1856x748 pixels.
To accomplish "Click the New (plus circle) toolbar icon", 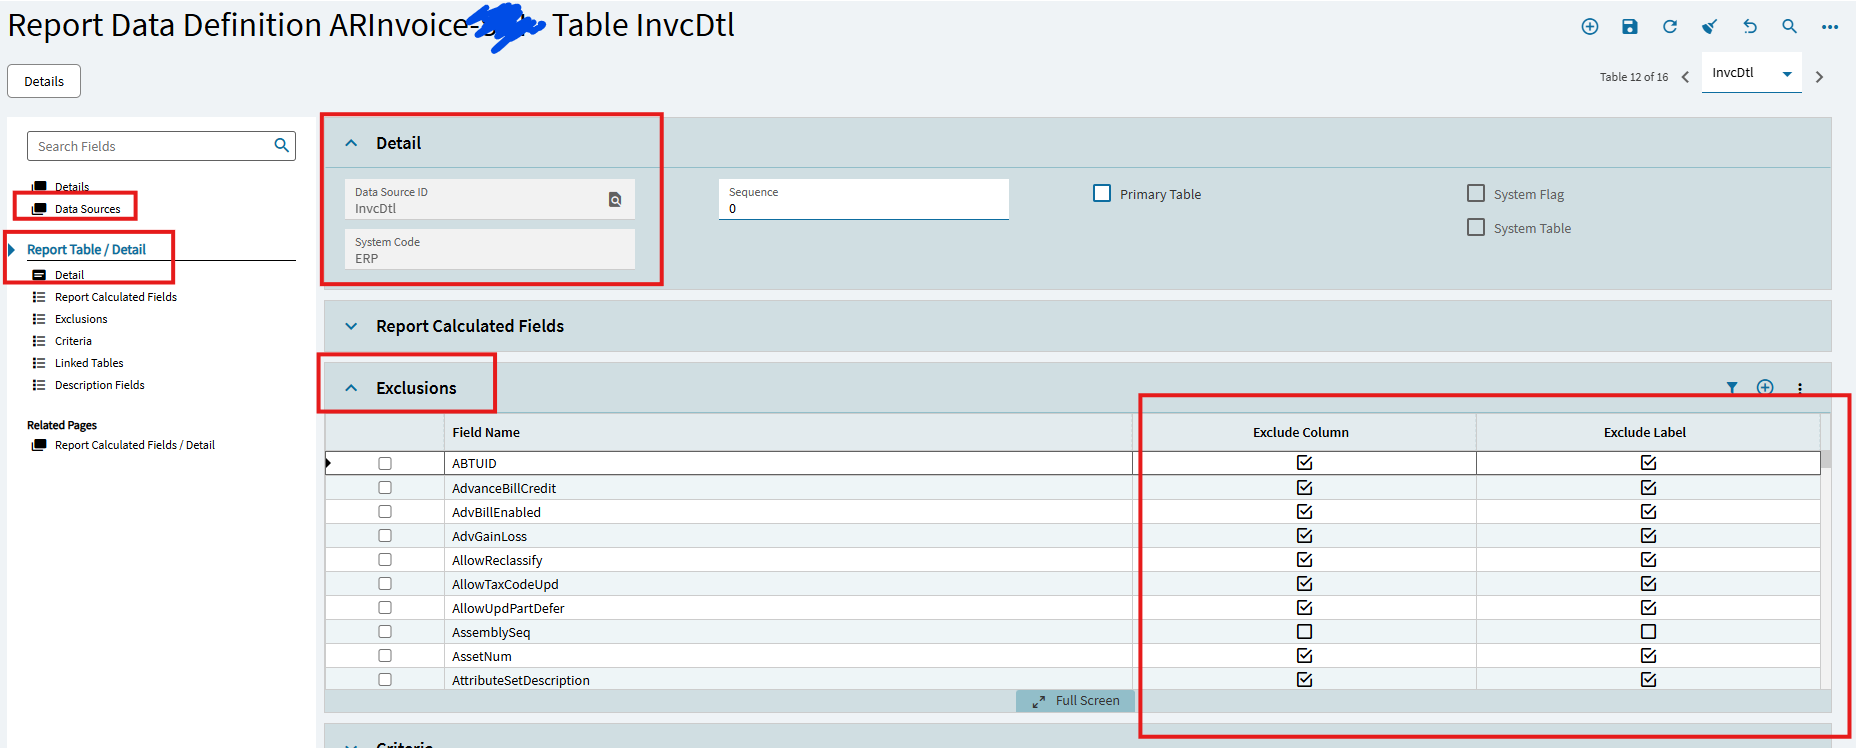I will point(1590,27).
